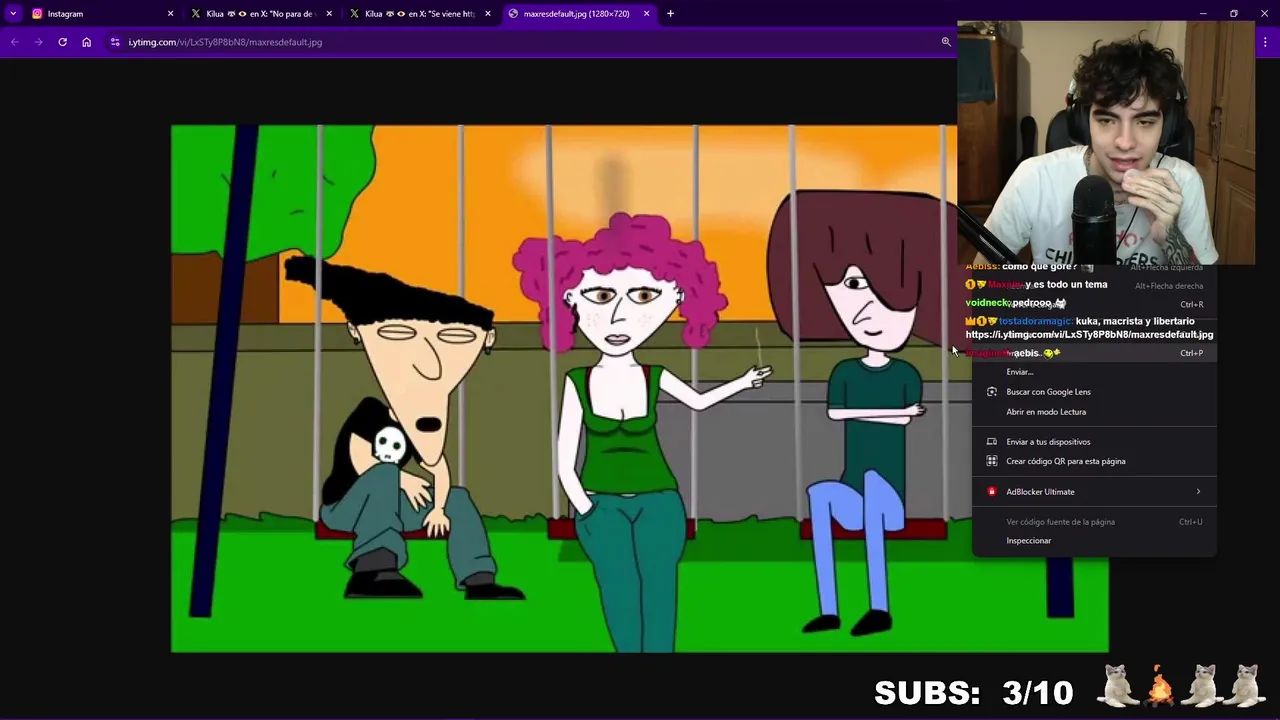Click the "SUBS: 3/10" counter
Viewport: 1280px width, 720px height.
pyautogui.click(x=973, y=692)
